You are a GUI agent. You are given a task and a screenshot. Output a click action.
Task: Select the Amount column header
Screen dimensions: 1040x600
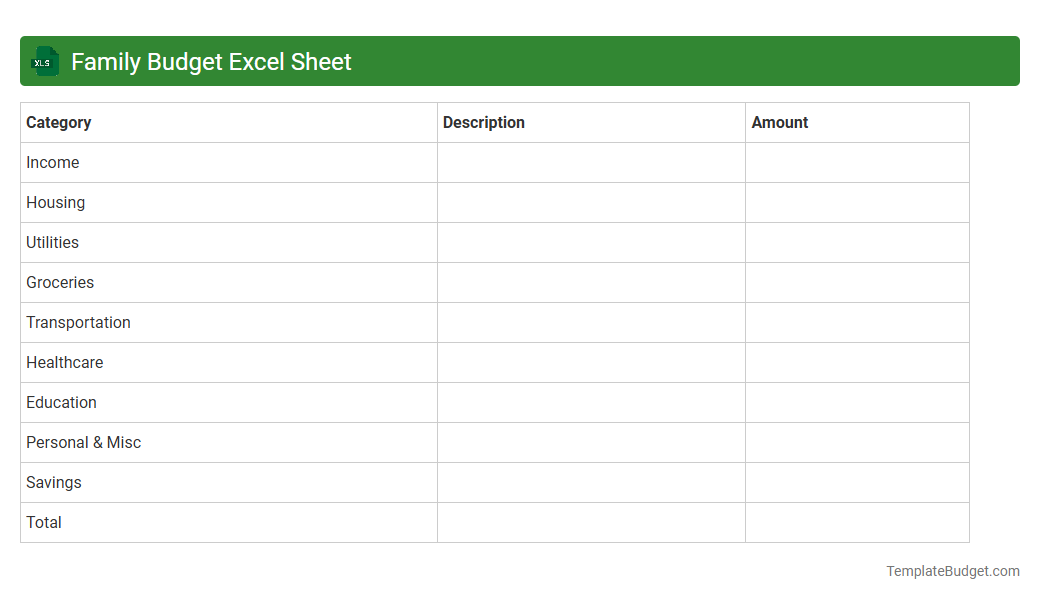[780, 122]
